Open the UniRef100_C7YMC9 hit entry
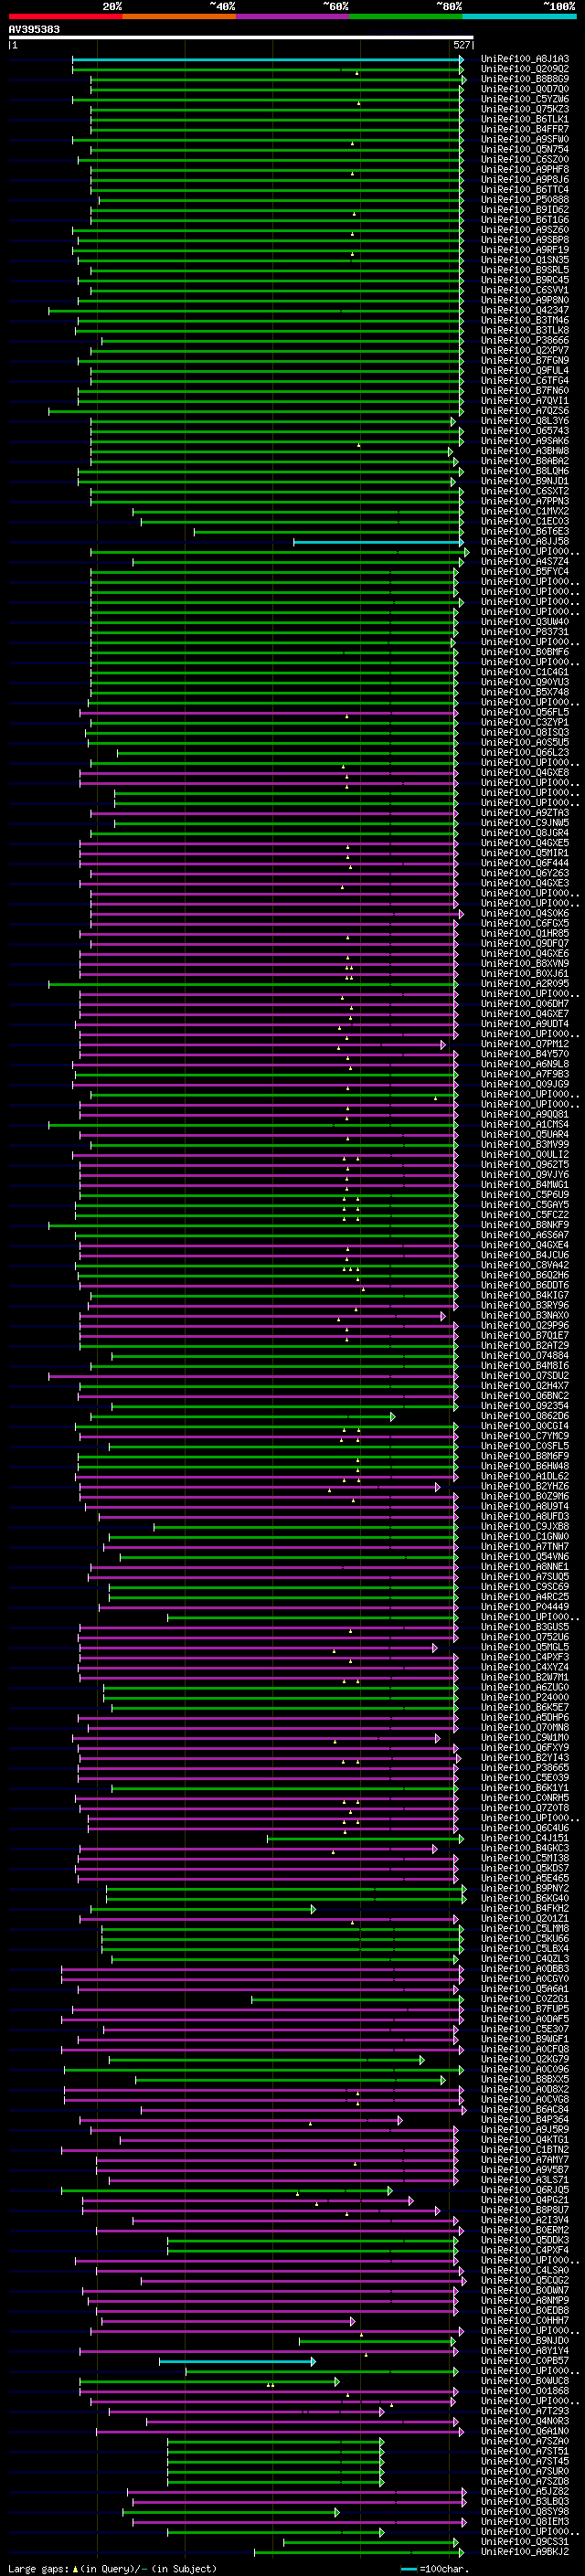Viewport: 585px width, 2576px height. click(x=525, y=1436)
